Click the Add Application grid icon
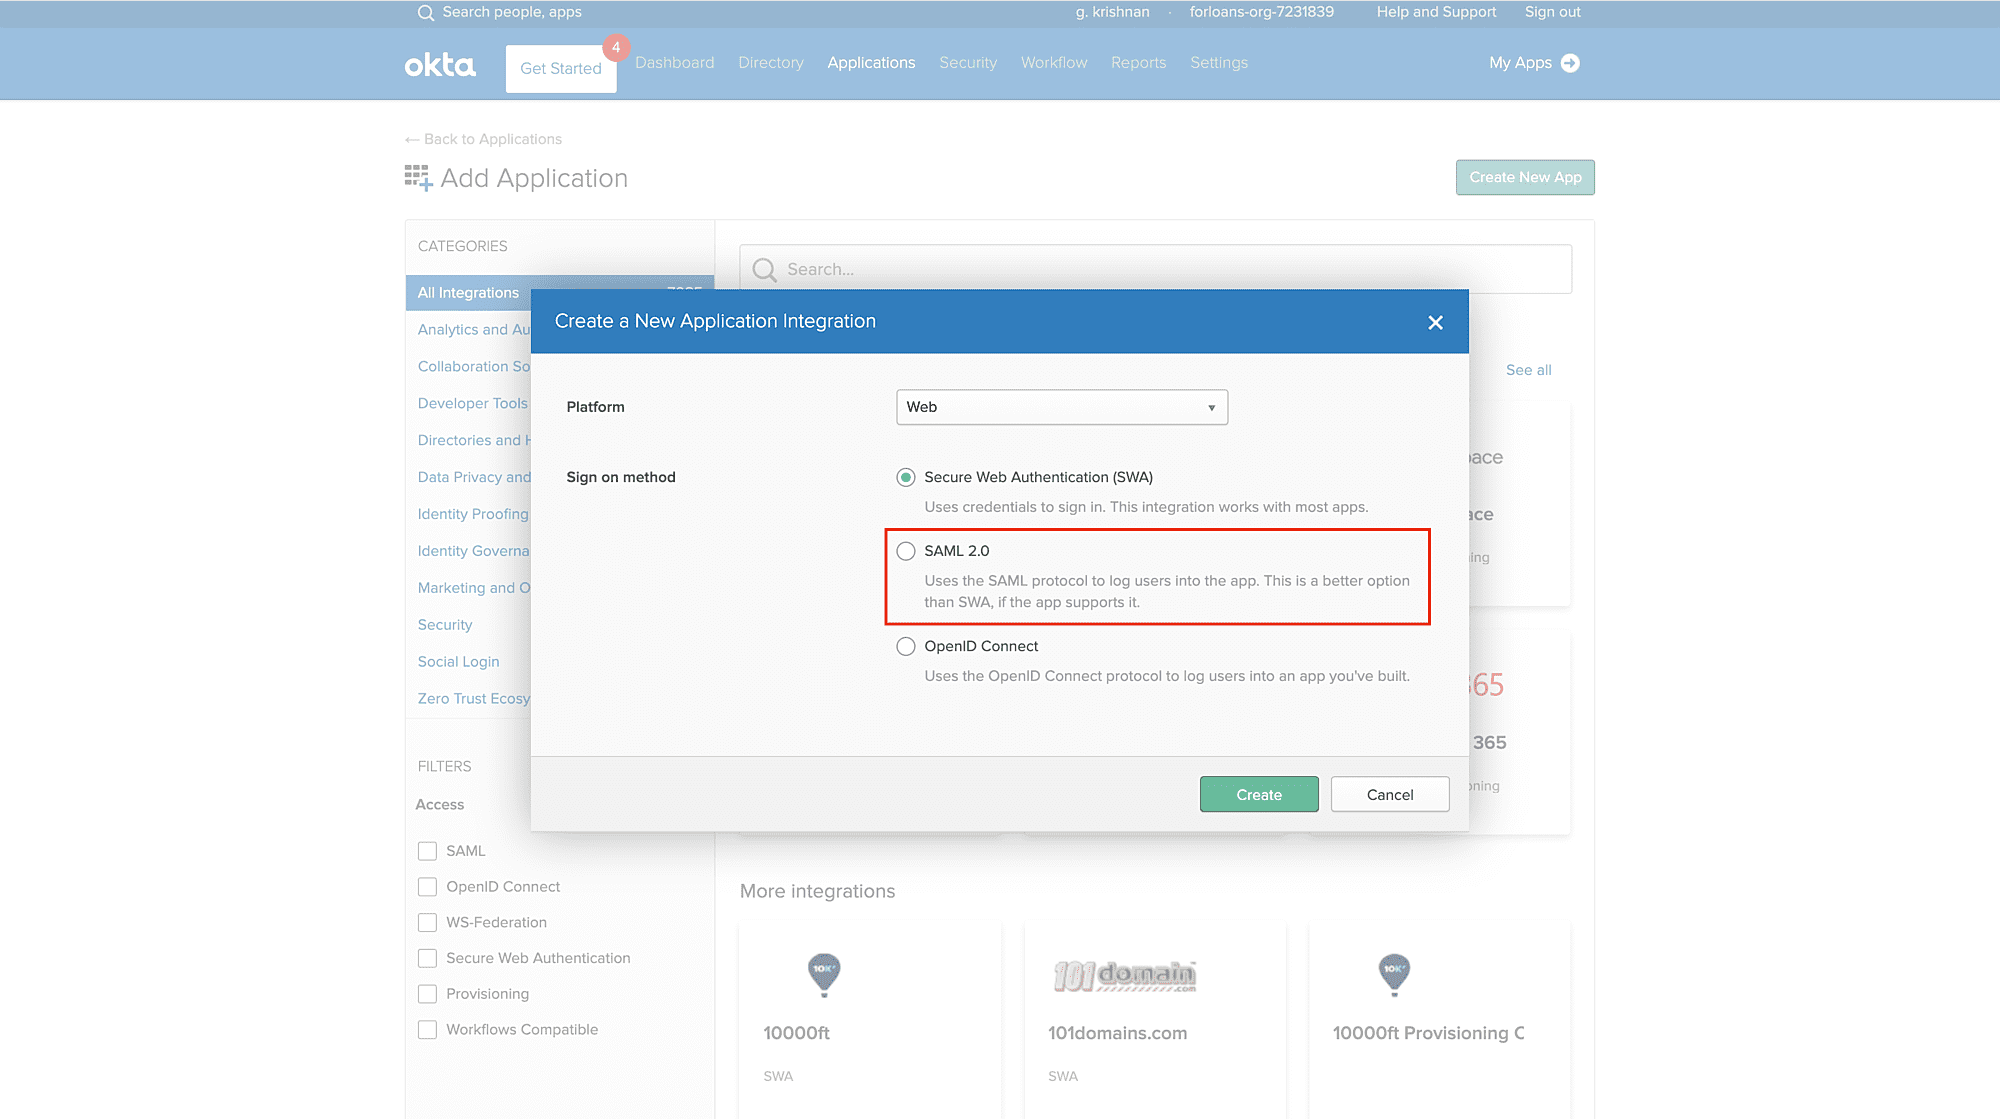This screenshot has width=2000, height=1119. click(418, 178)
